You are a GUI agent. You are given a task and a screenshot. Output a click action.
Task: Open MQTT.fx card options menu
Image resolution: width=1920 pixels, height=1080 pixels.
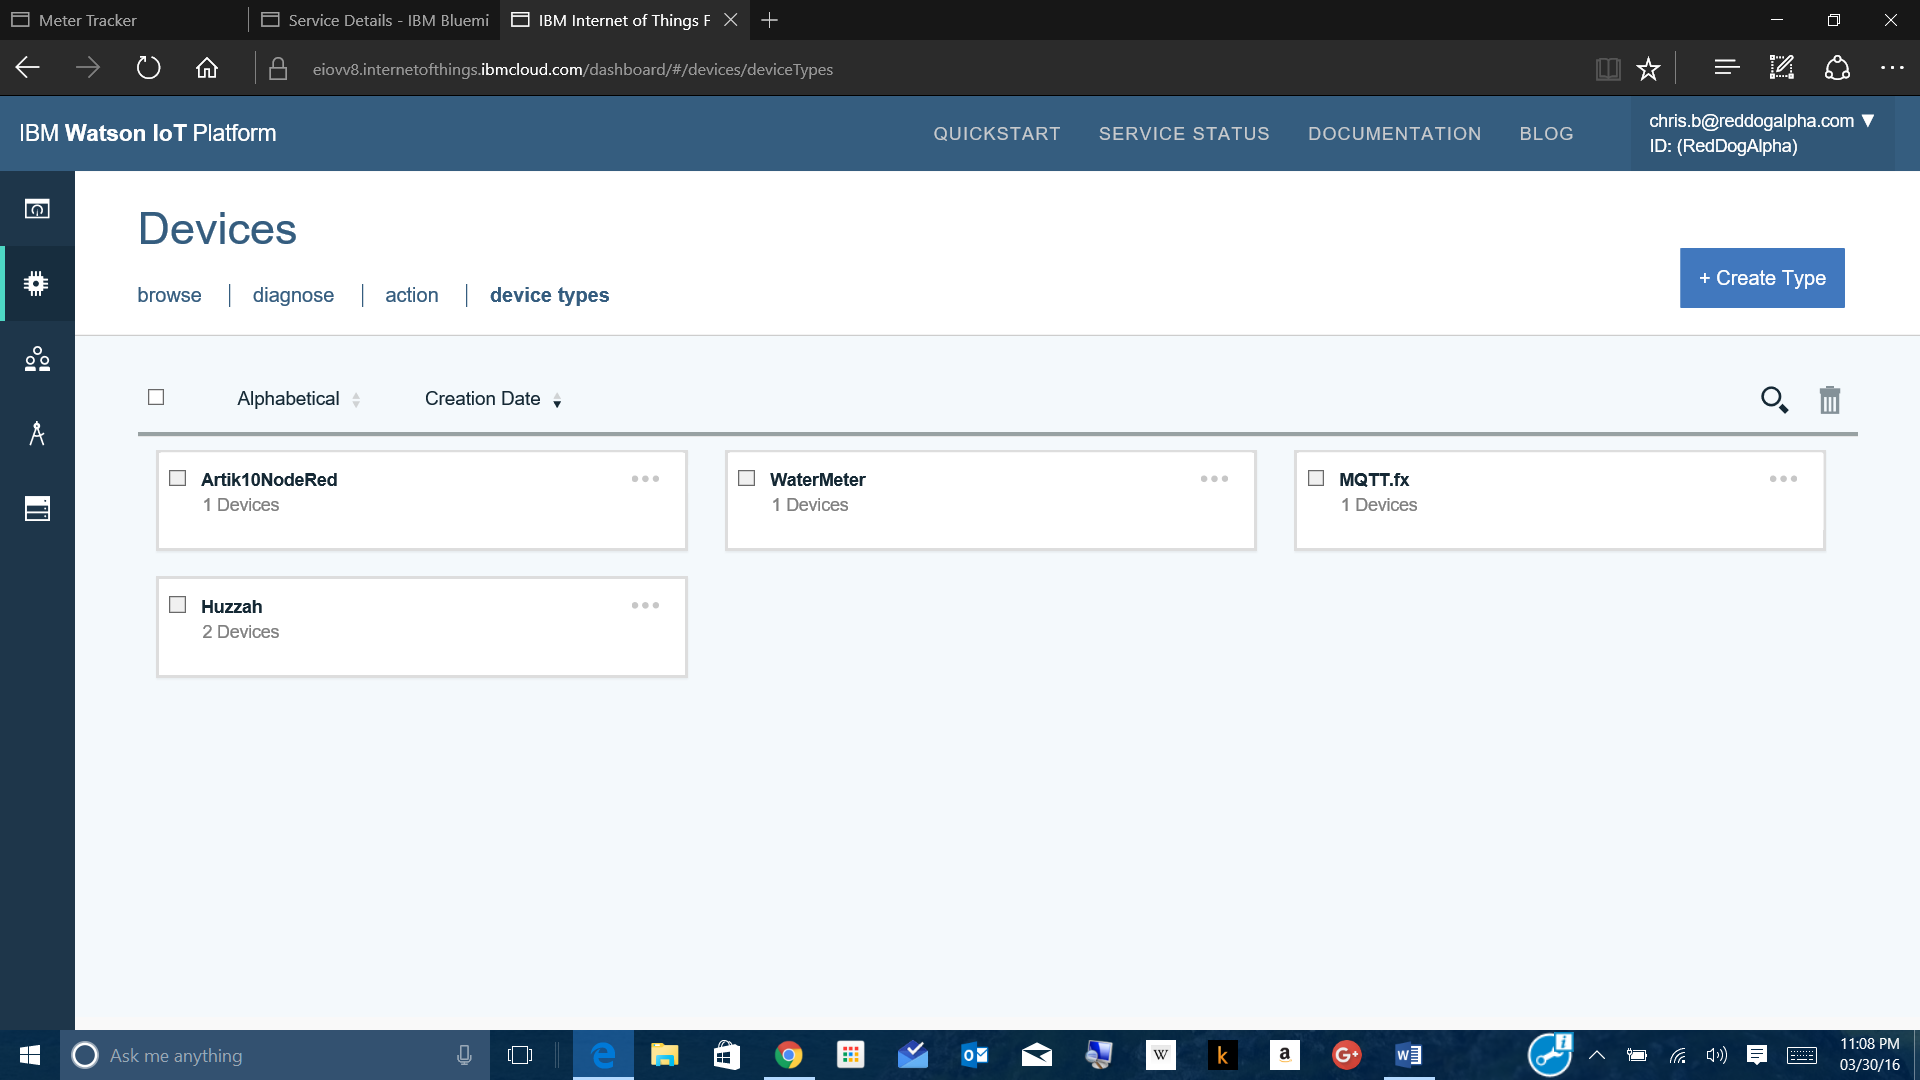(1783, 479)
